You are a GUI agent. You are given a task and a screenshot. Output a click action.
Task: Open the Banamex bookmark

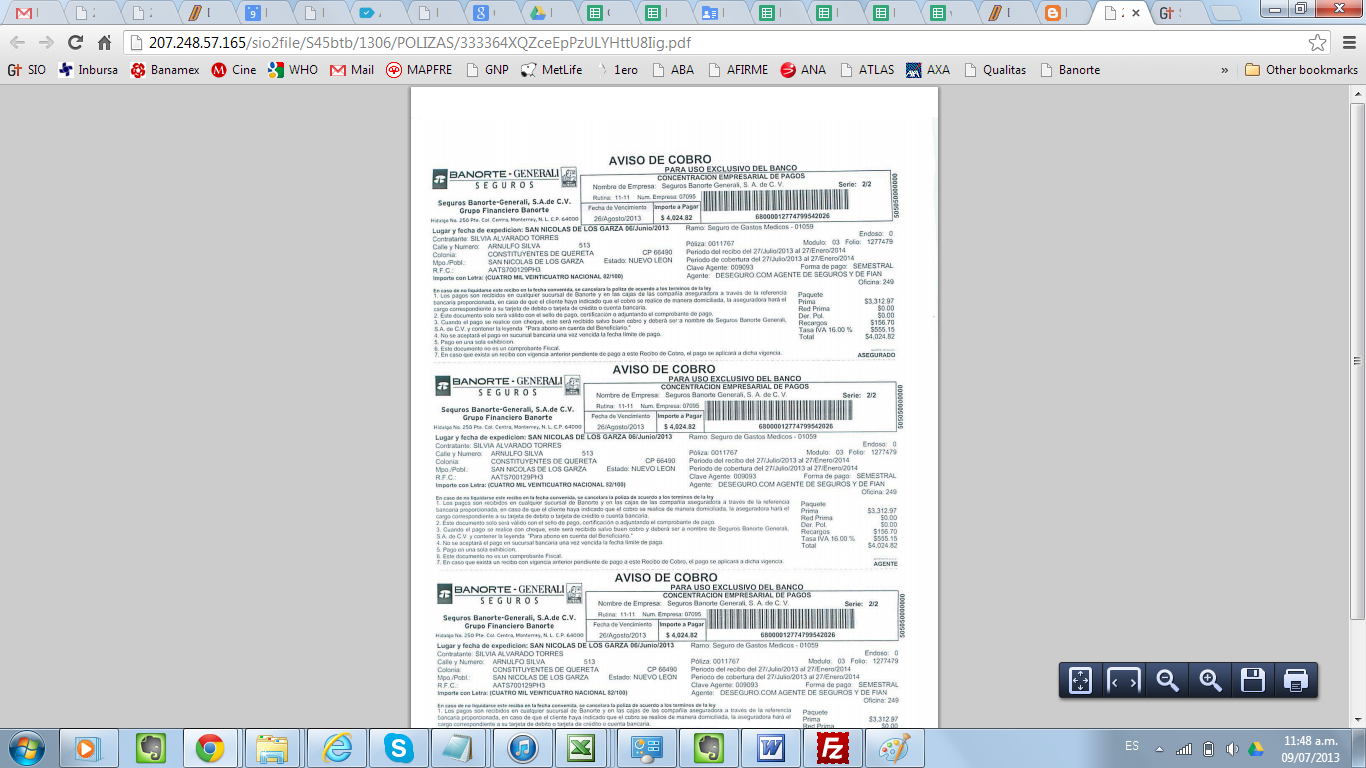pos(165,70)
